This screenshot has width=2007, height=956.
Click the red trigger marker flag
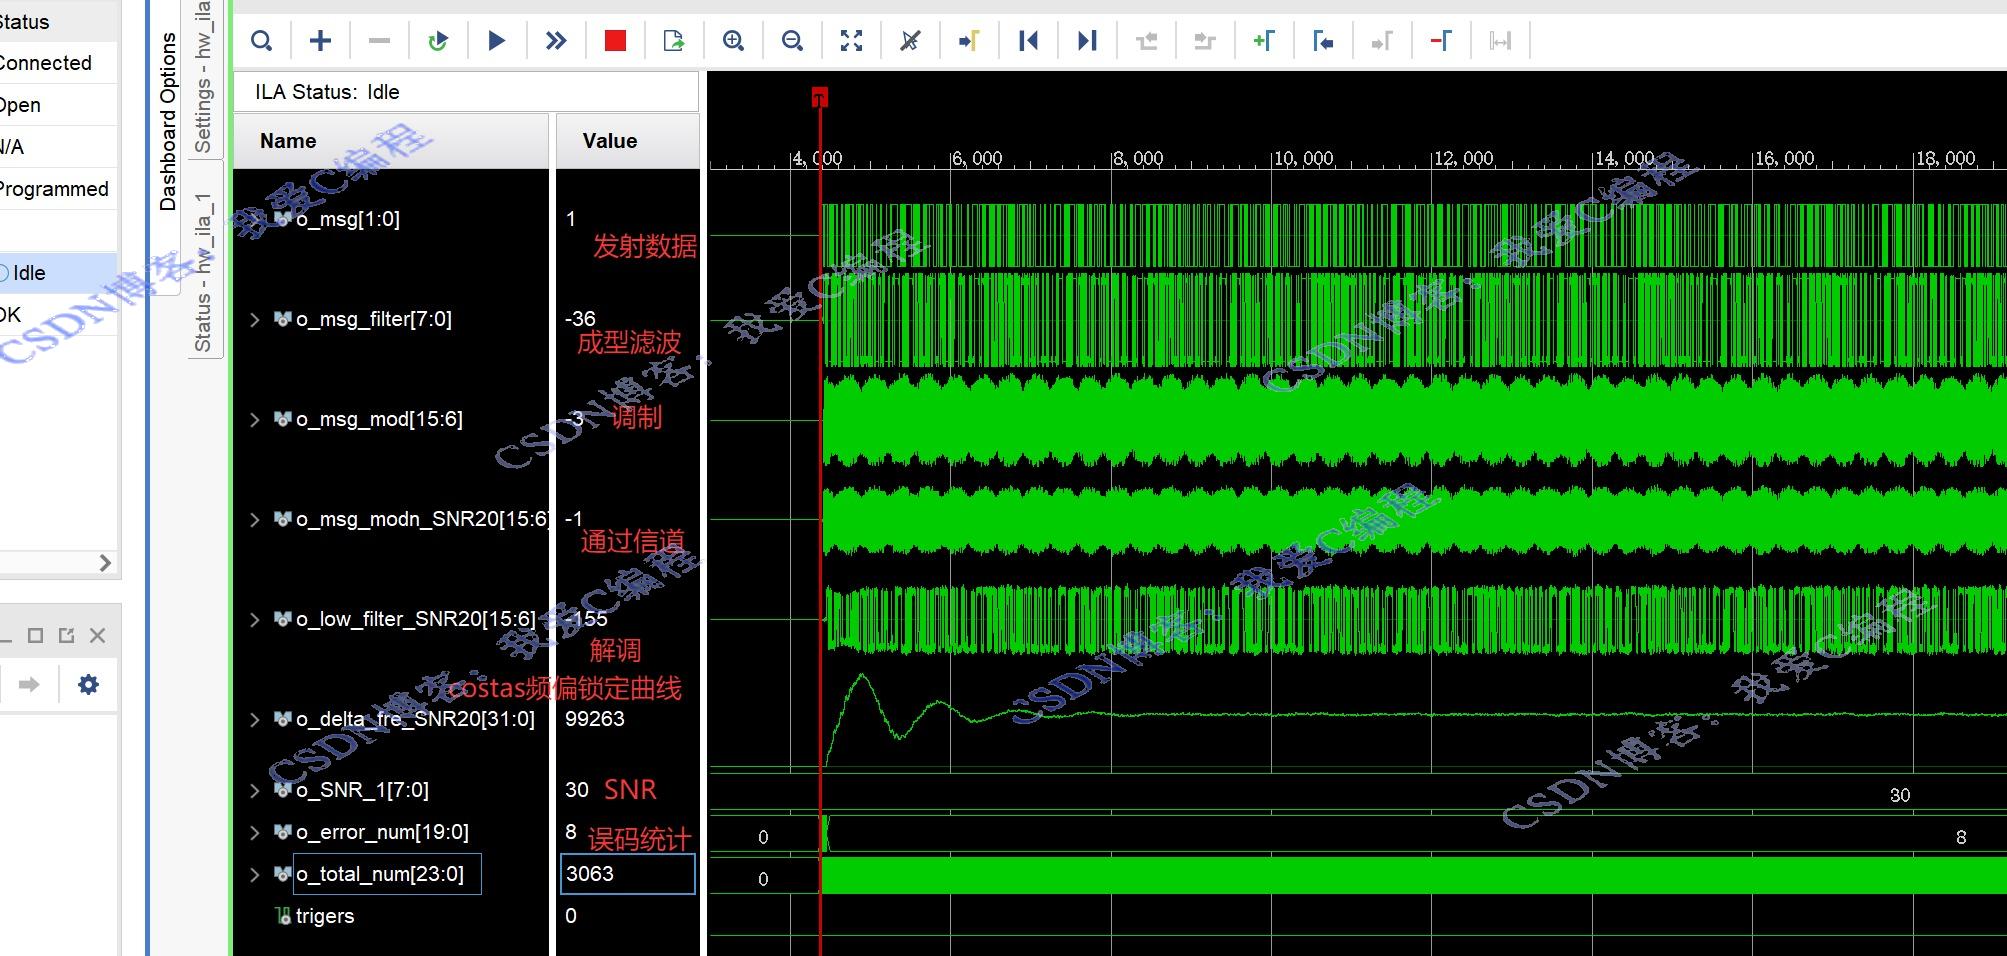tap(820, 97)
